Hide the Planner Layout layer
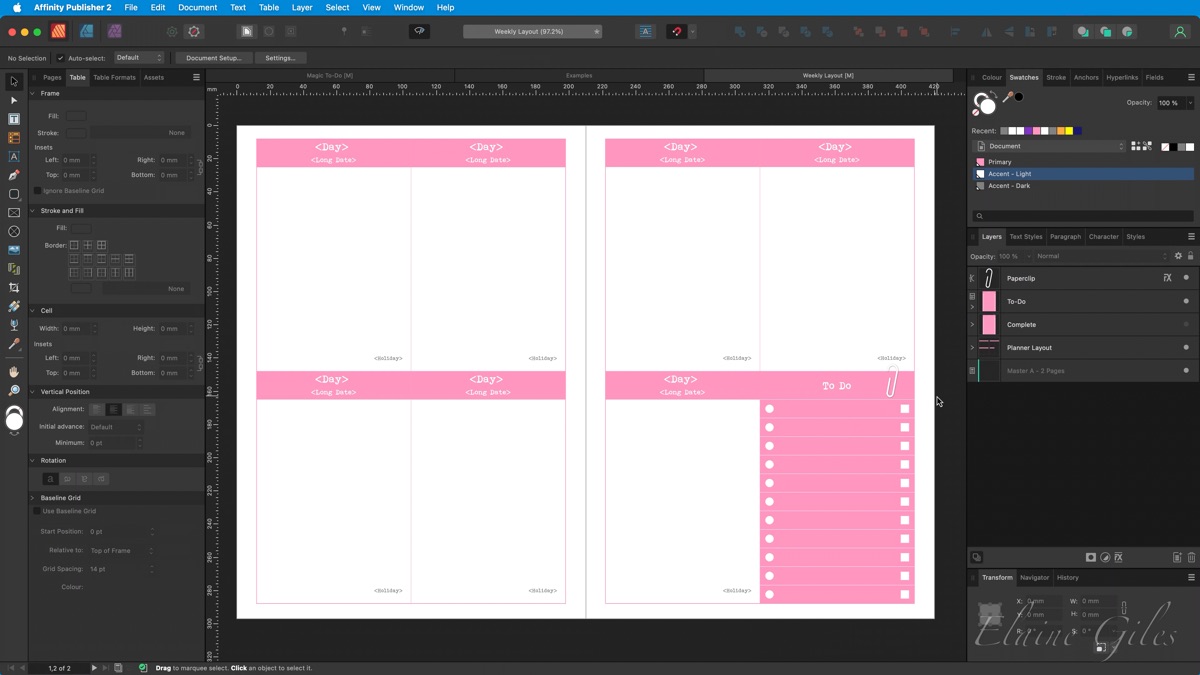This screenshot has height=675, width=1200. click(1186, 347)
